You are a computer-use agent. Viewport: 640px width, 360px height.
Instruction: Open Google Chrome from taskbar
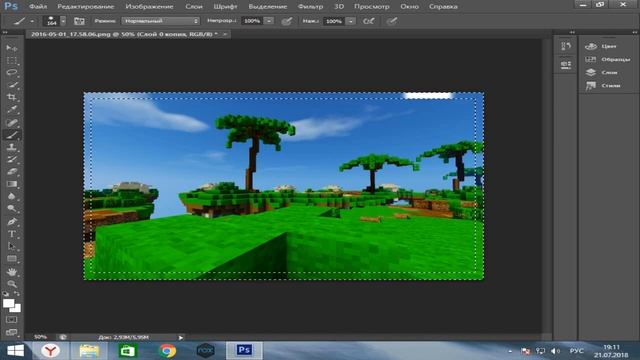pos(167,351)
